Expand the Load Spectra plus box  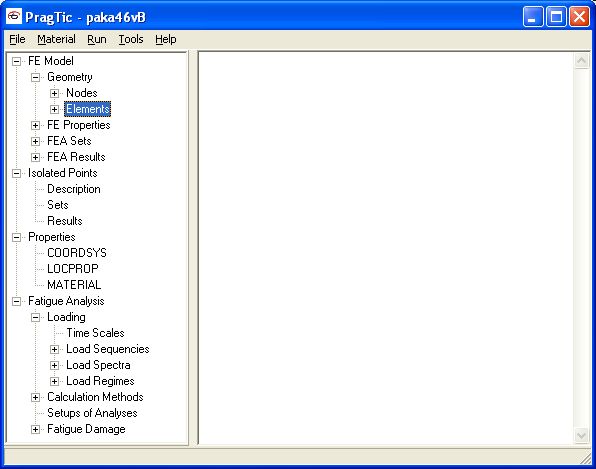coord(54,365)
